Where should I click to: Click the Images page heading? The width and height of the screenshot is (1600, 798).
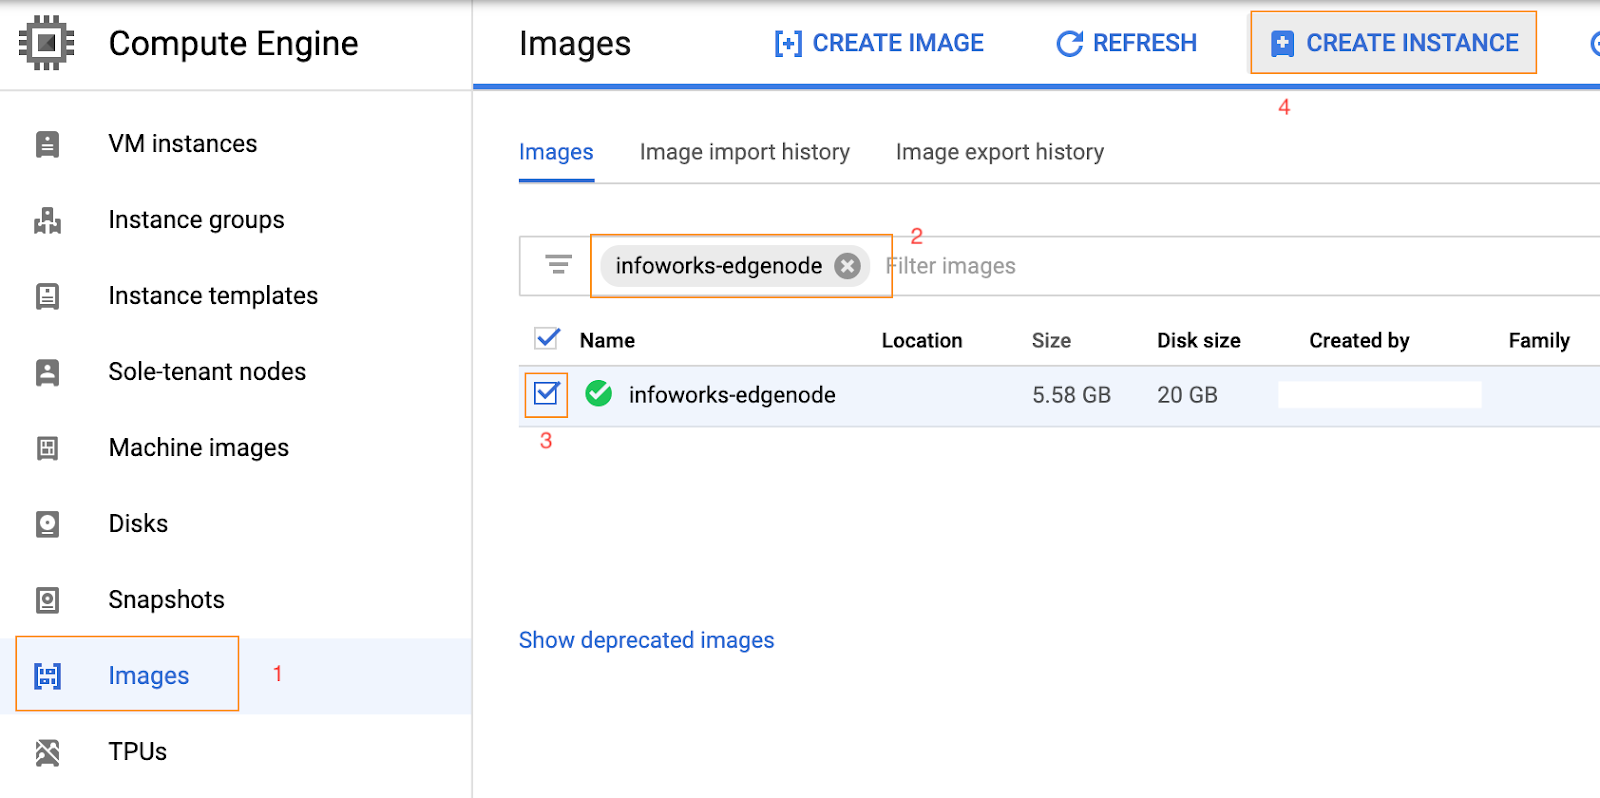click(575, 44)
